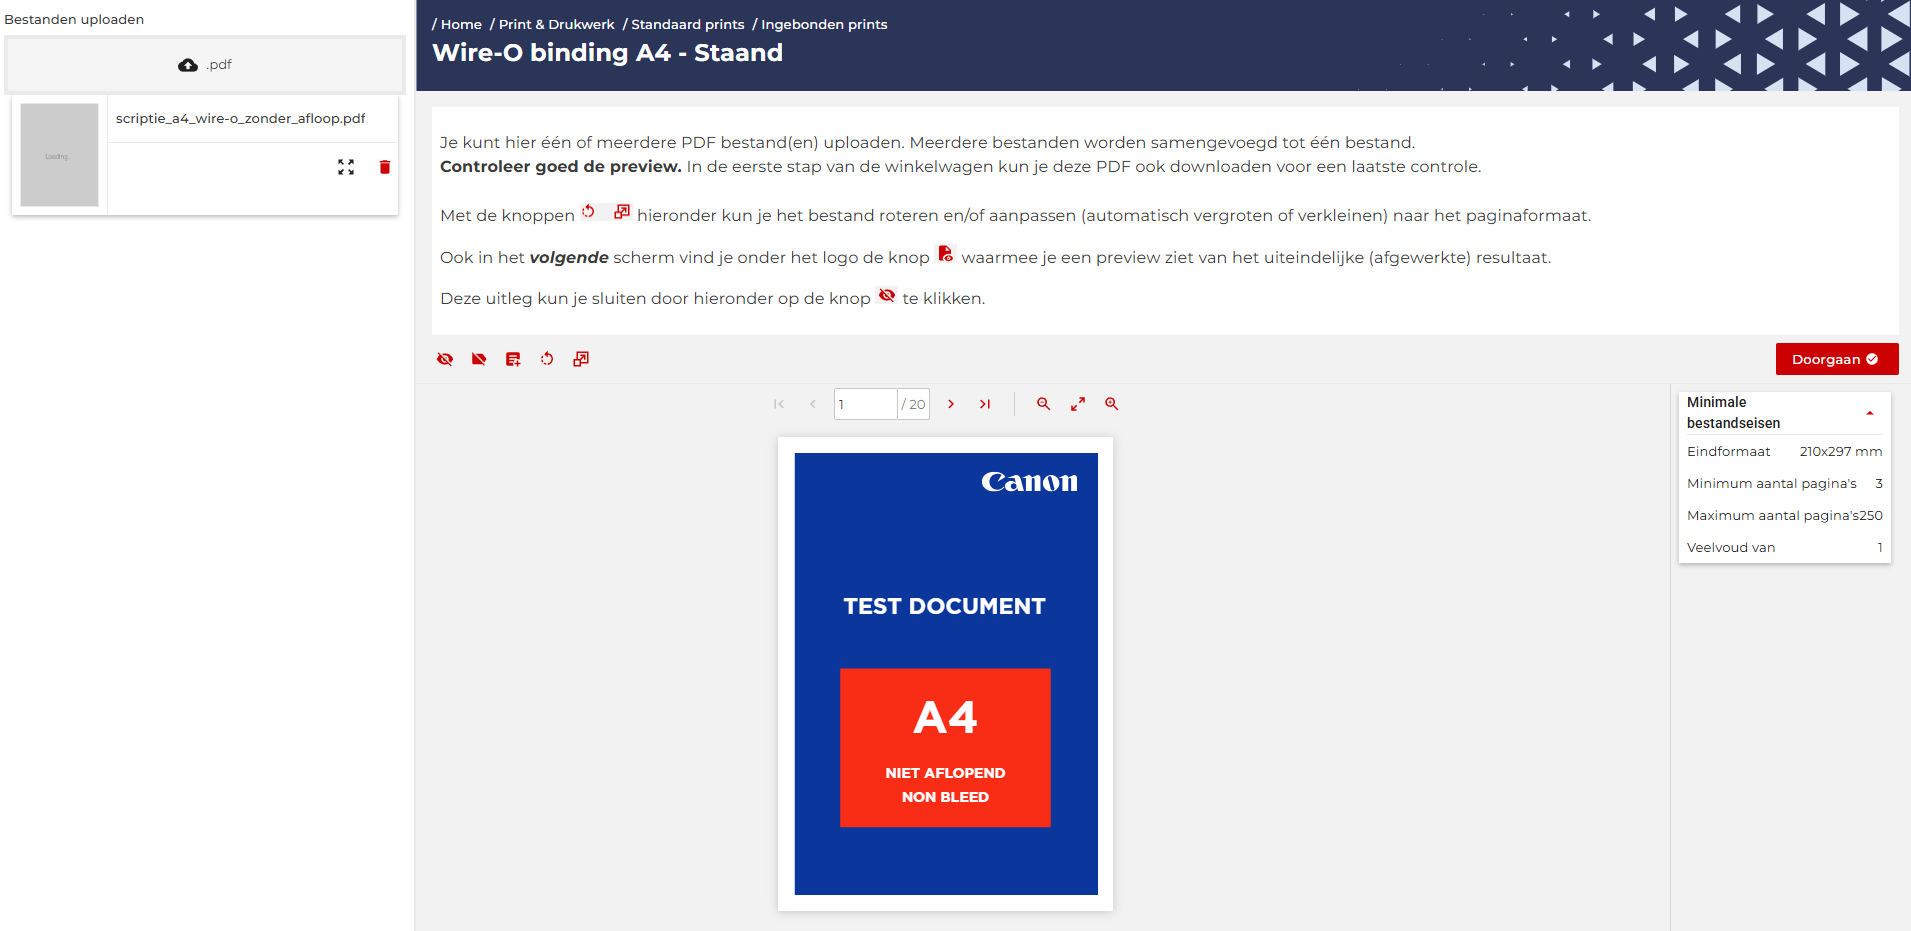Jump to the last preview page
The width and height of the screenshot is (1911, 931).
click(x=985, y=404)
